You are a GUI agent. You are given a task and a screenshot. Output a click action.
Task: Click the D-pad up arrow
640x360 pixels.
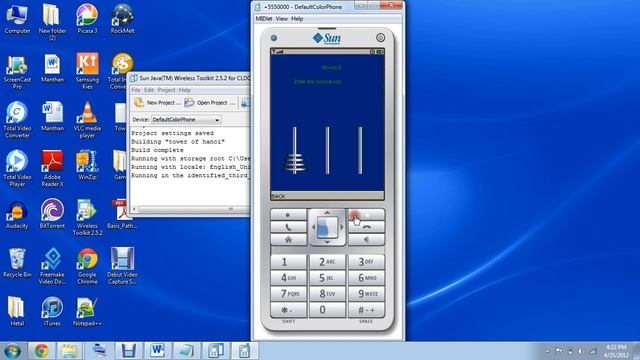point(327,213)
